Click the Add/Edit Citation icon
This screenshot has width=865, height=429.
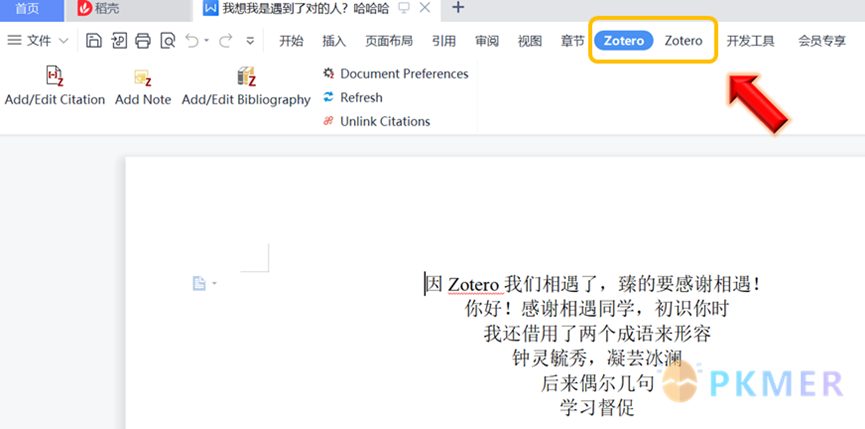click(55, 77)
